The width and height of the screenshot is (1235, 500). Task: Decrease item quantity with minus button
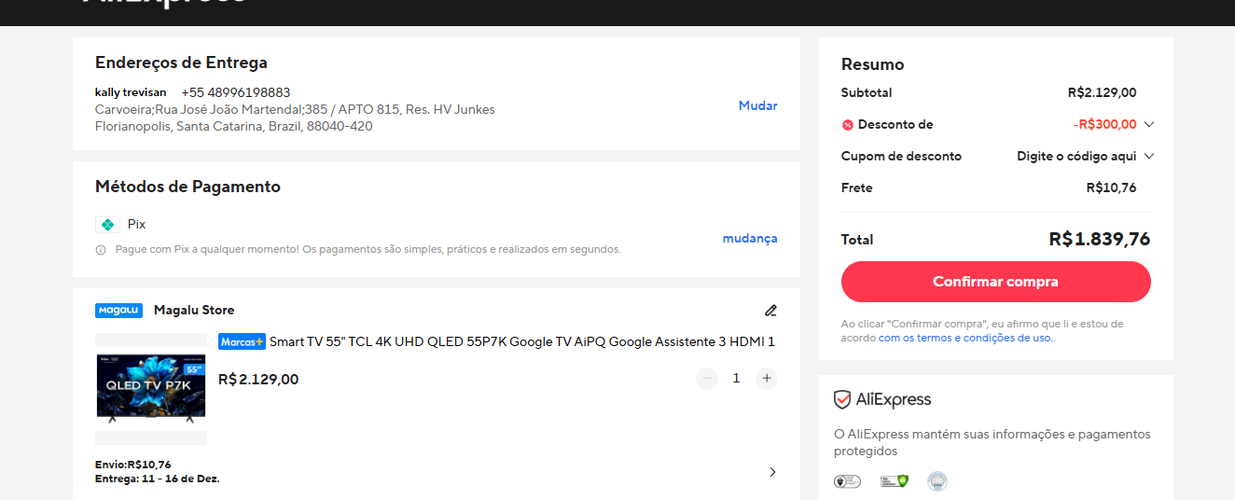pyautogui.click(x=707, y=378)
